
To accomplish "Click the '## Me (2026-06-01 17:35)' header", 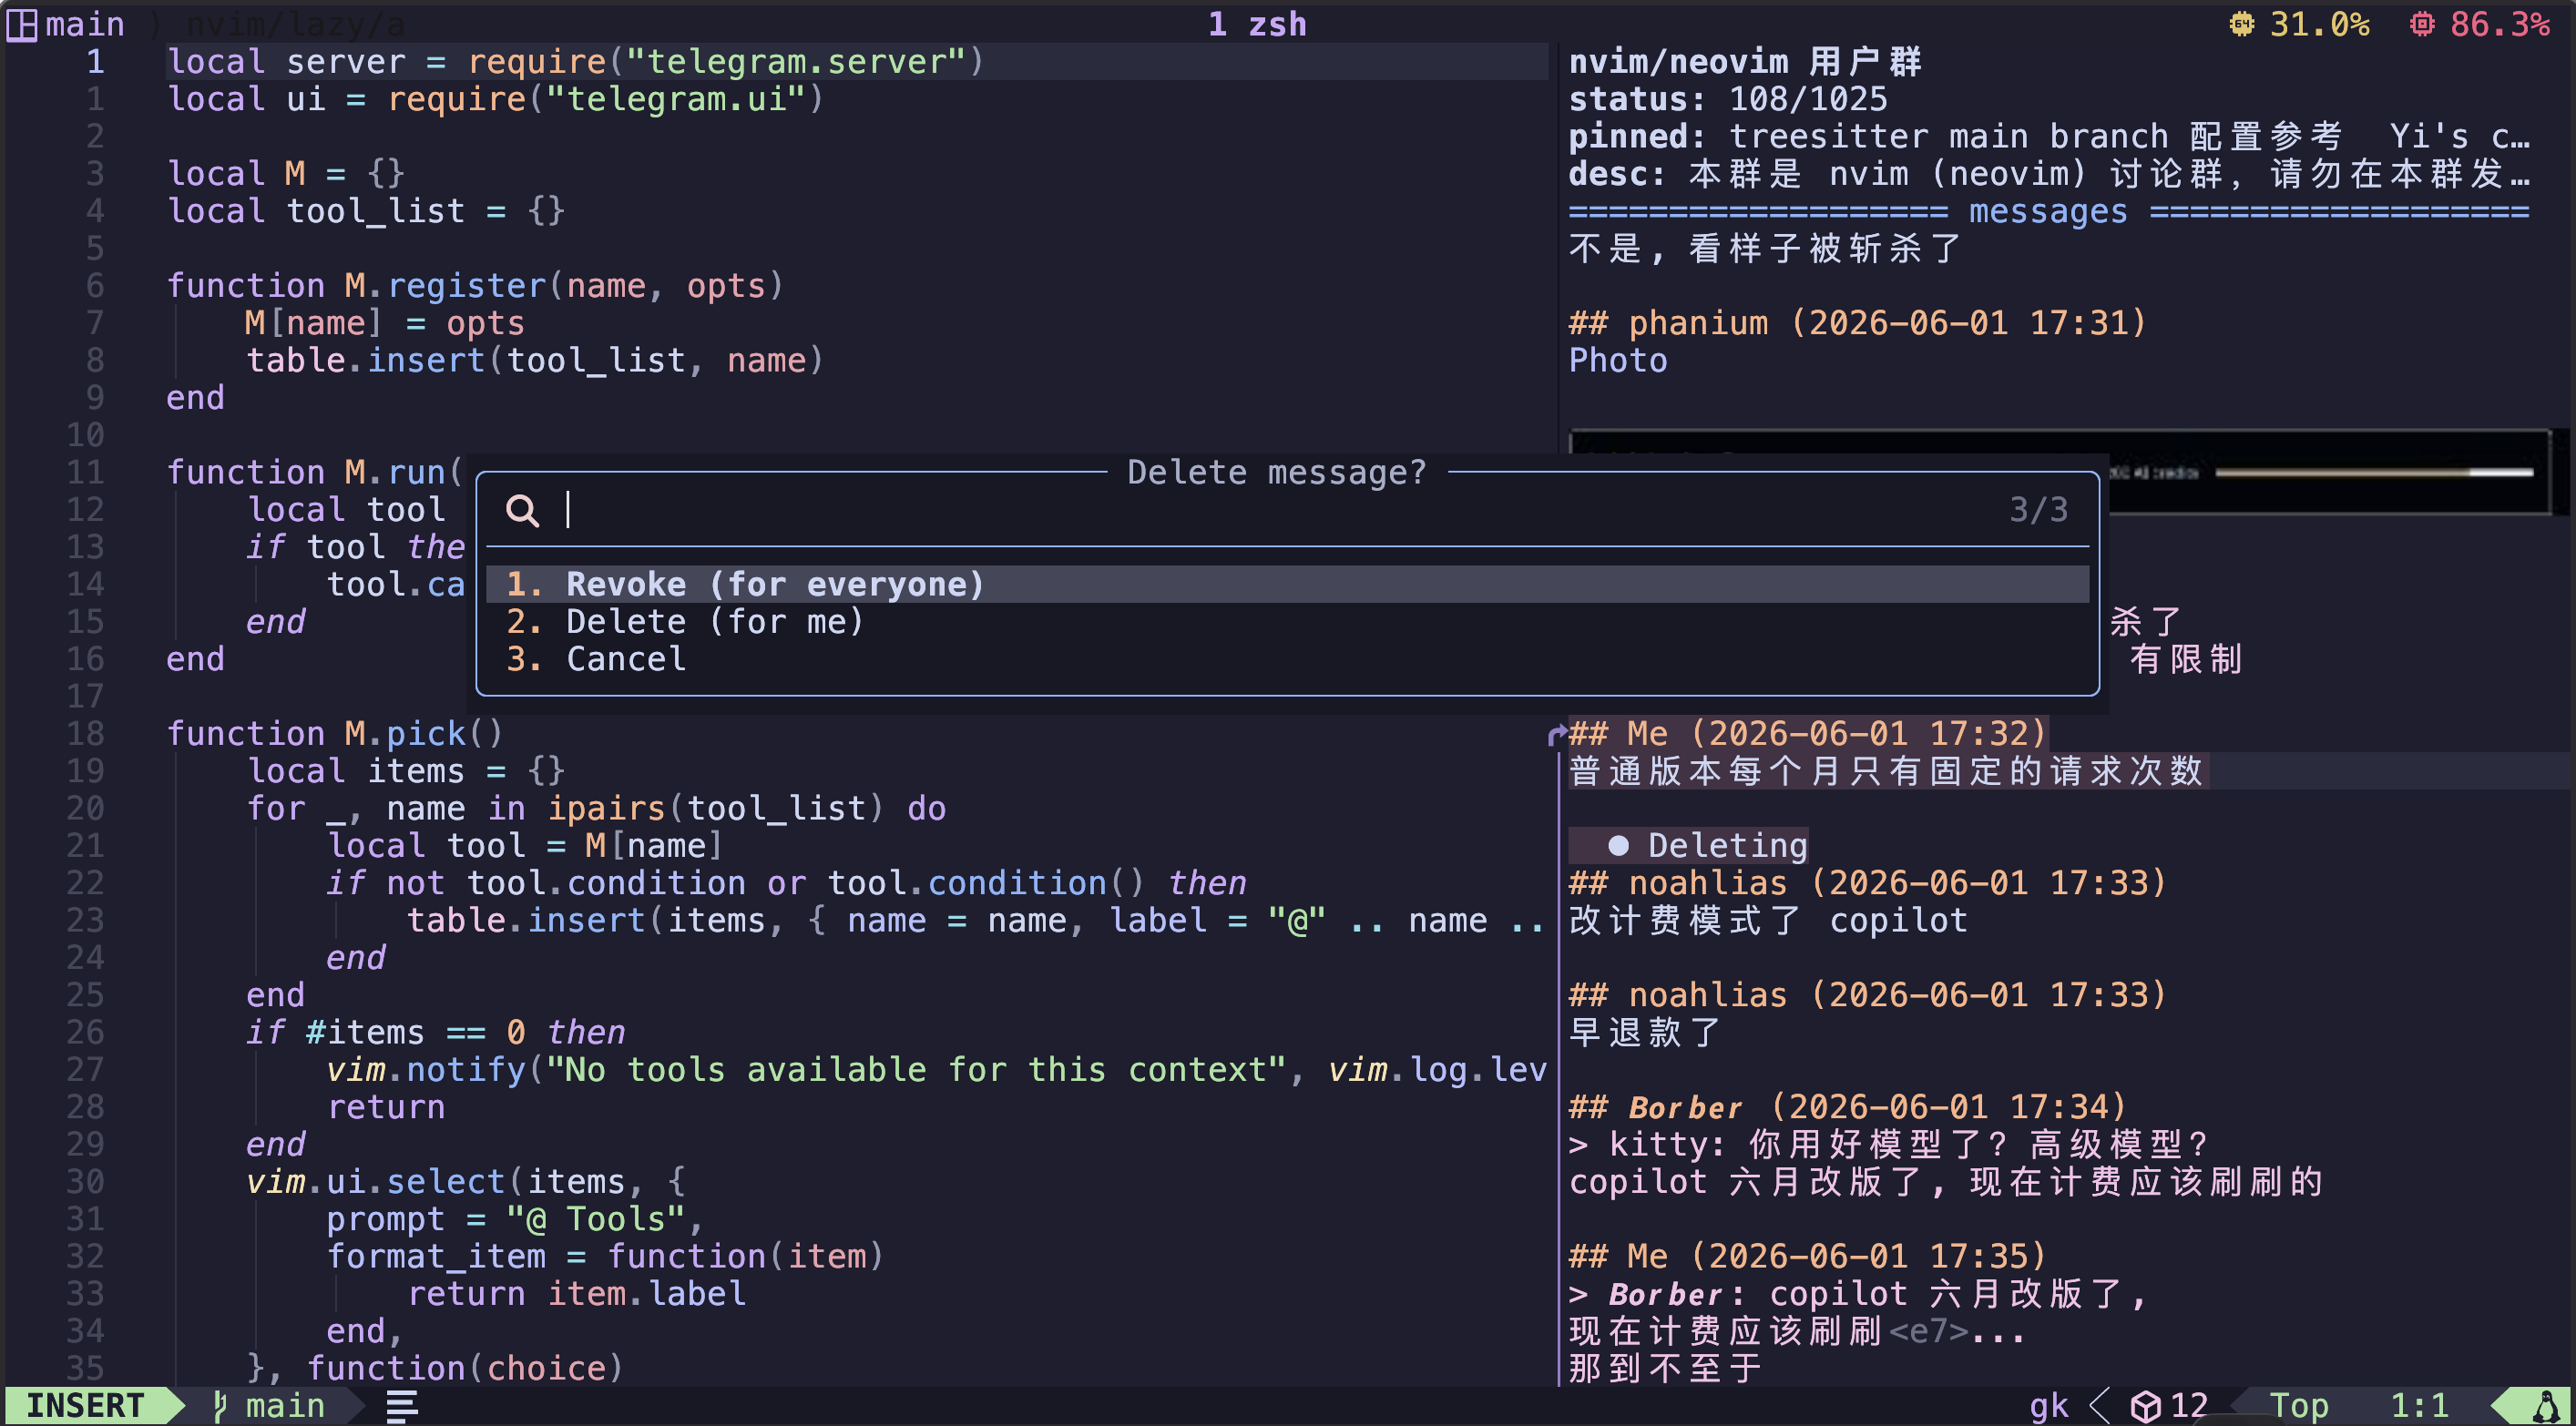I will [x=1808, y=1256].
